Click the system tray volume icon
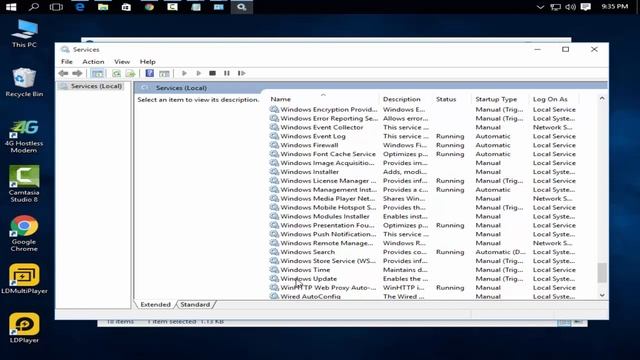Screen dimensions: 640x360 click(x=570, y=7)
